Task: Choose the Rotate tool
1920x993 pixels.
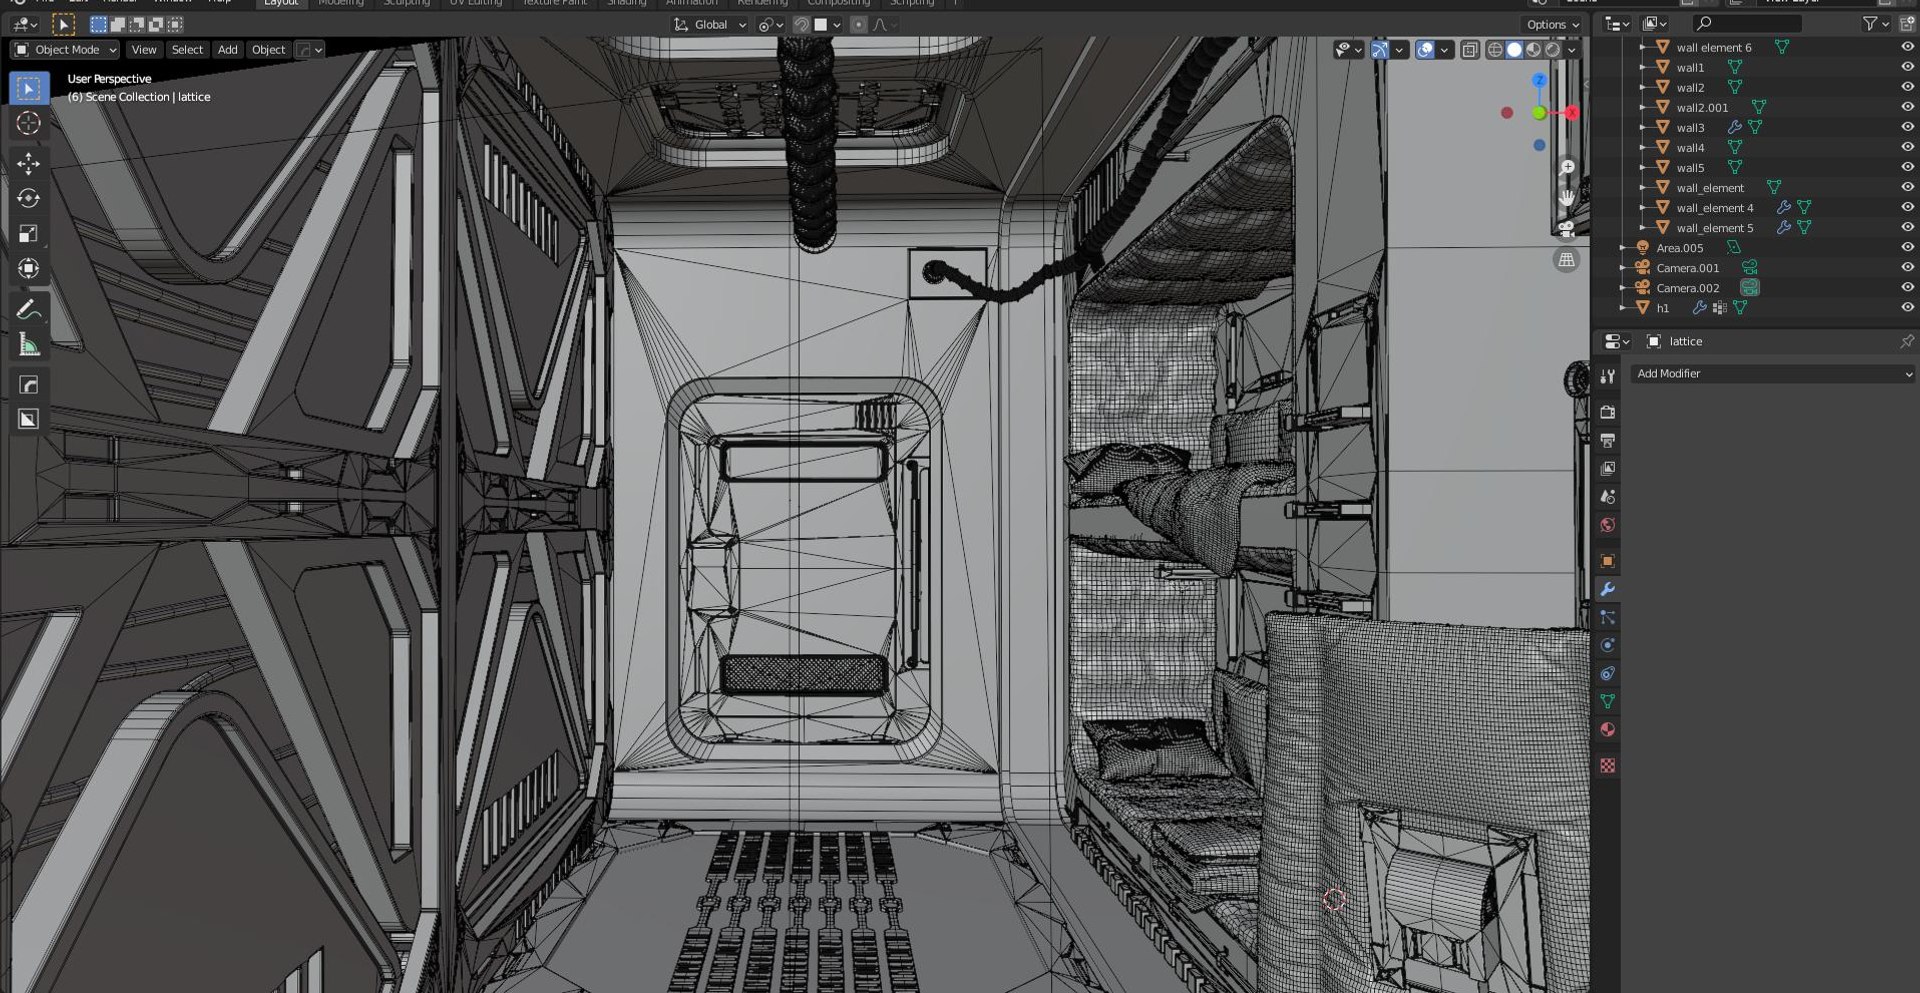Action: (28, 198)
